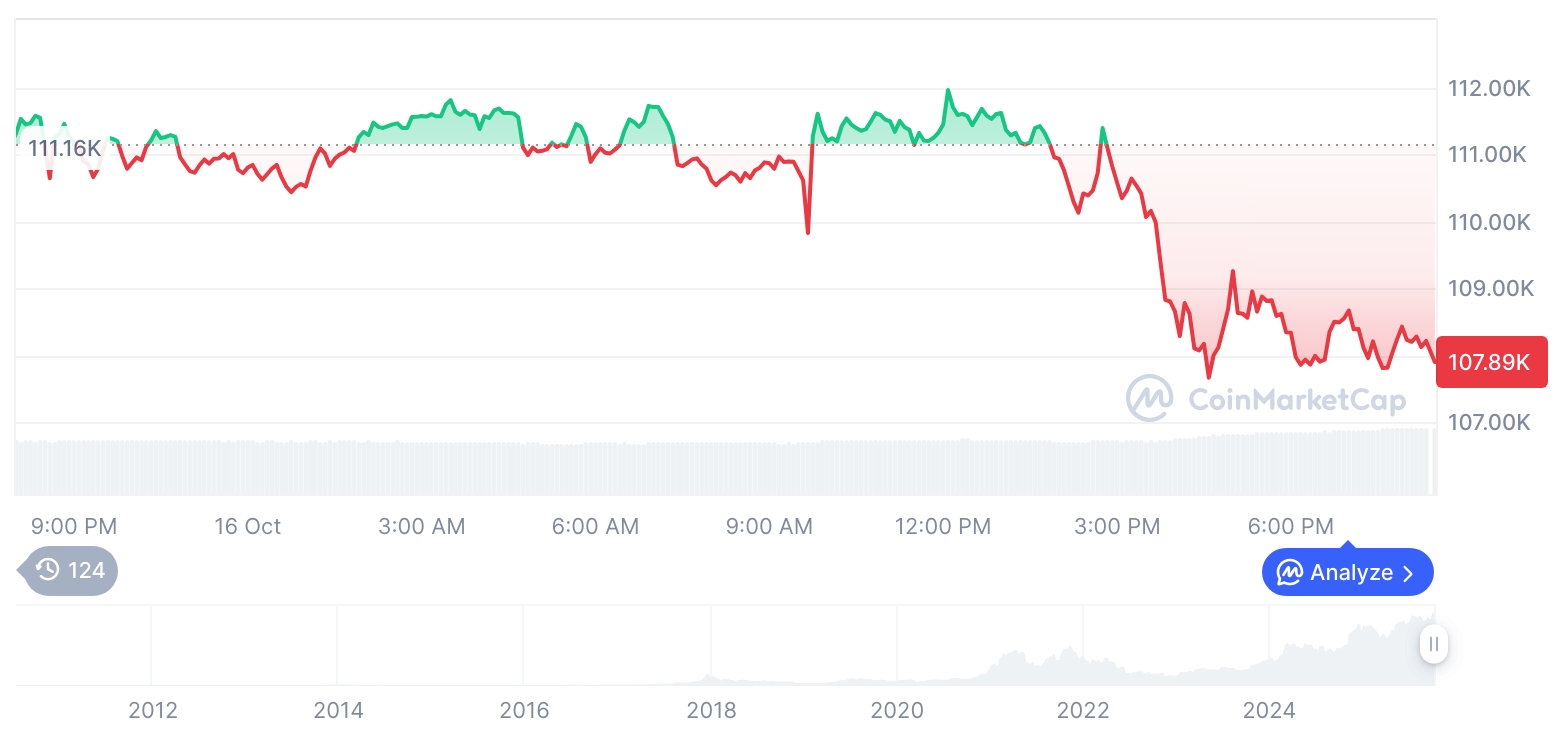Click the 112.00K price axis label

pyautogui.click(x=1489, y=89)
